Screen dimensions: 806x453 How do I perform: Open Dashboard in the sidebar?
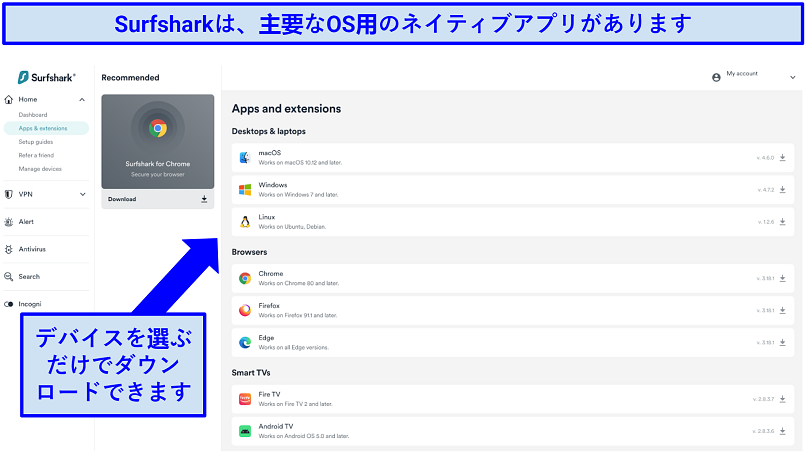(33, 115)
